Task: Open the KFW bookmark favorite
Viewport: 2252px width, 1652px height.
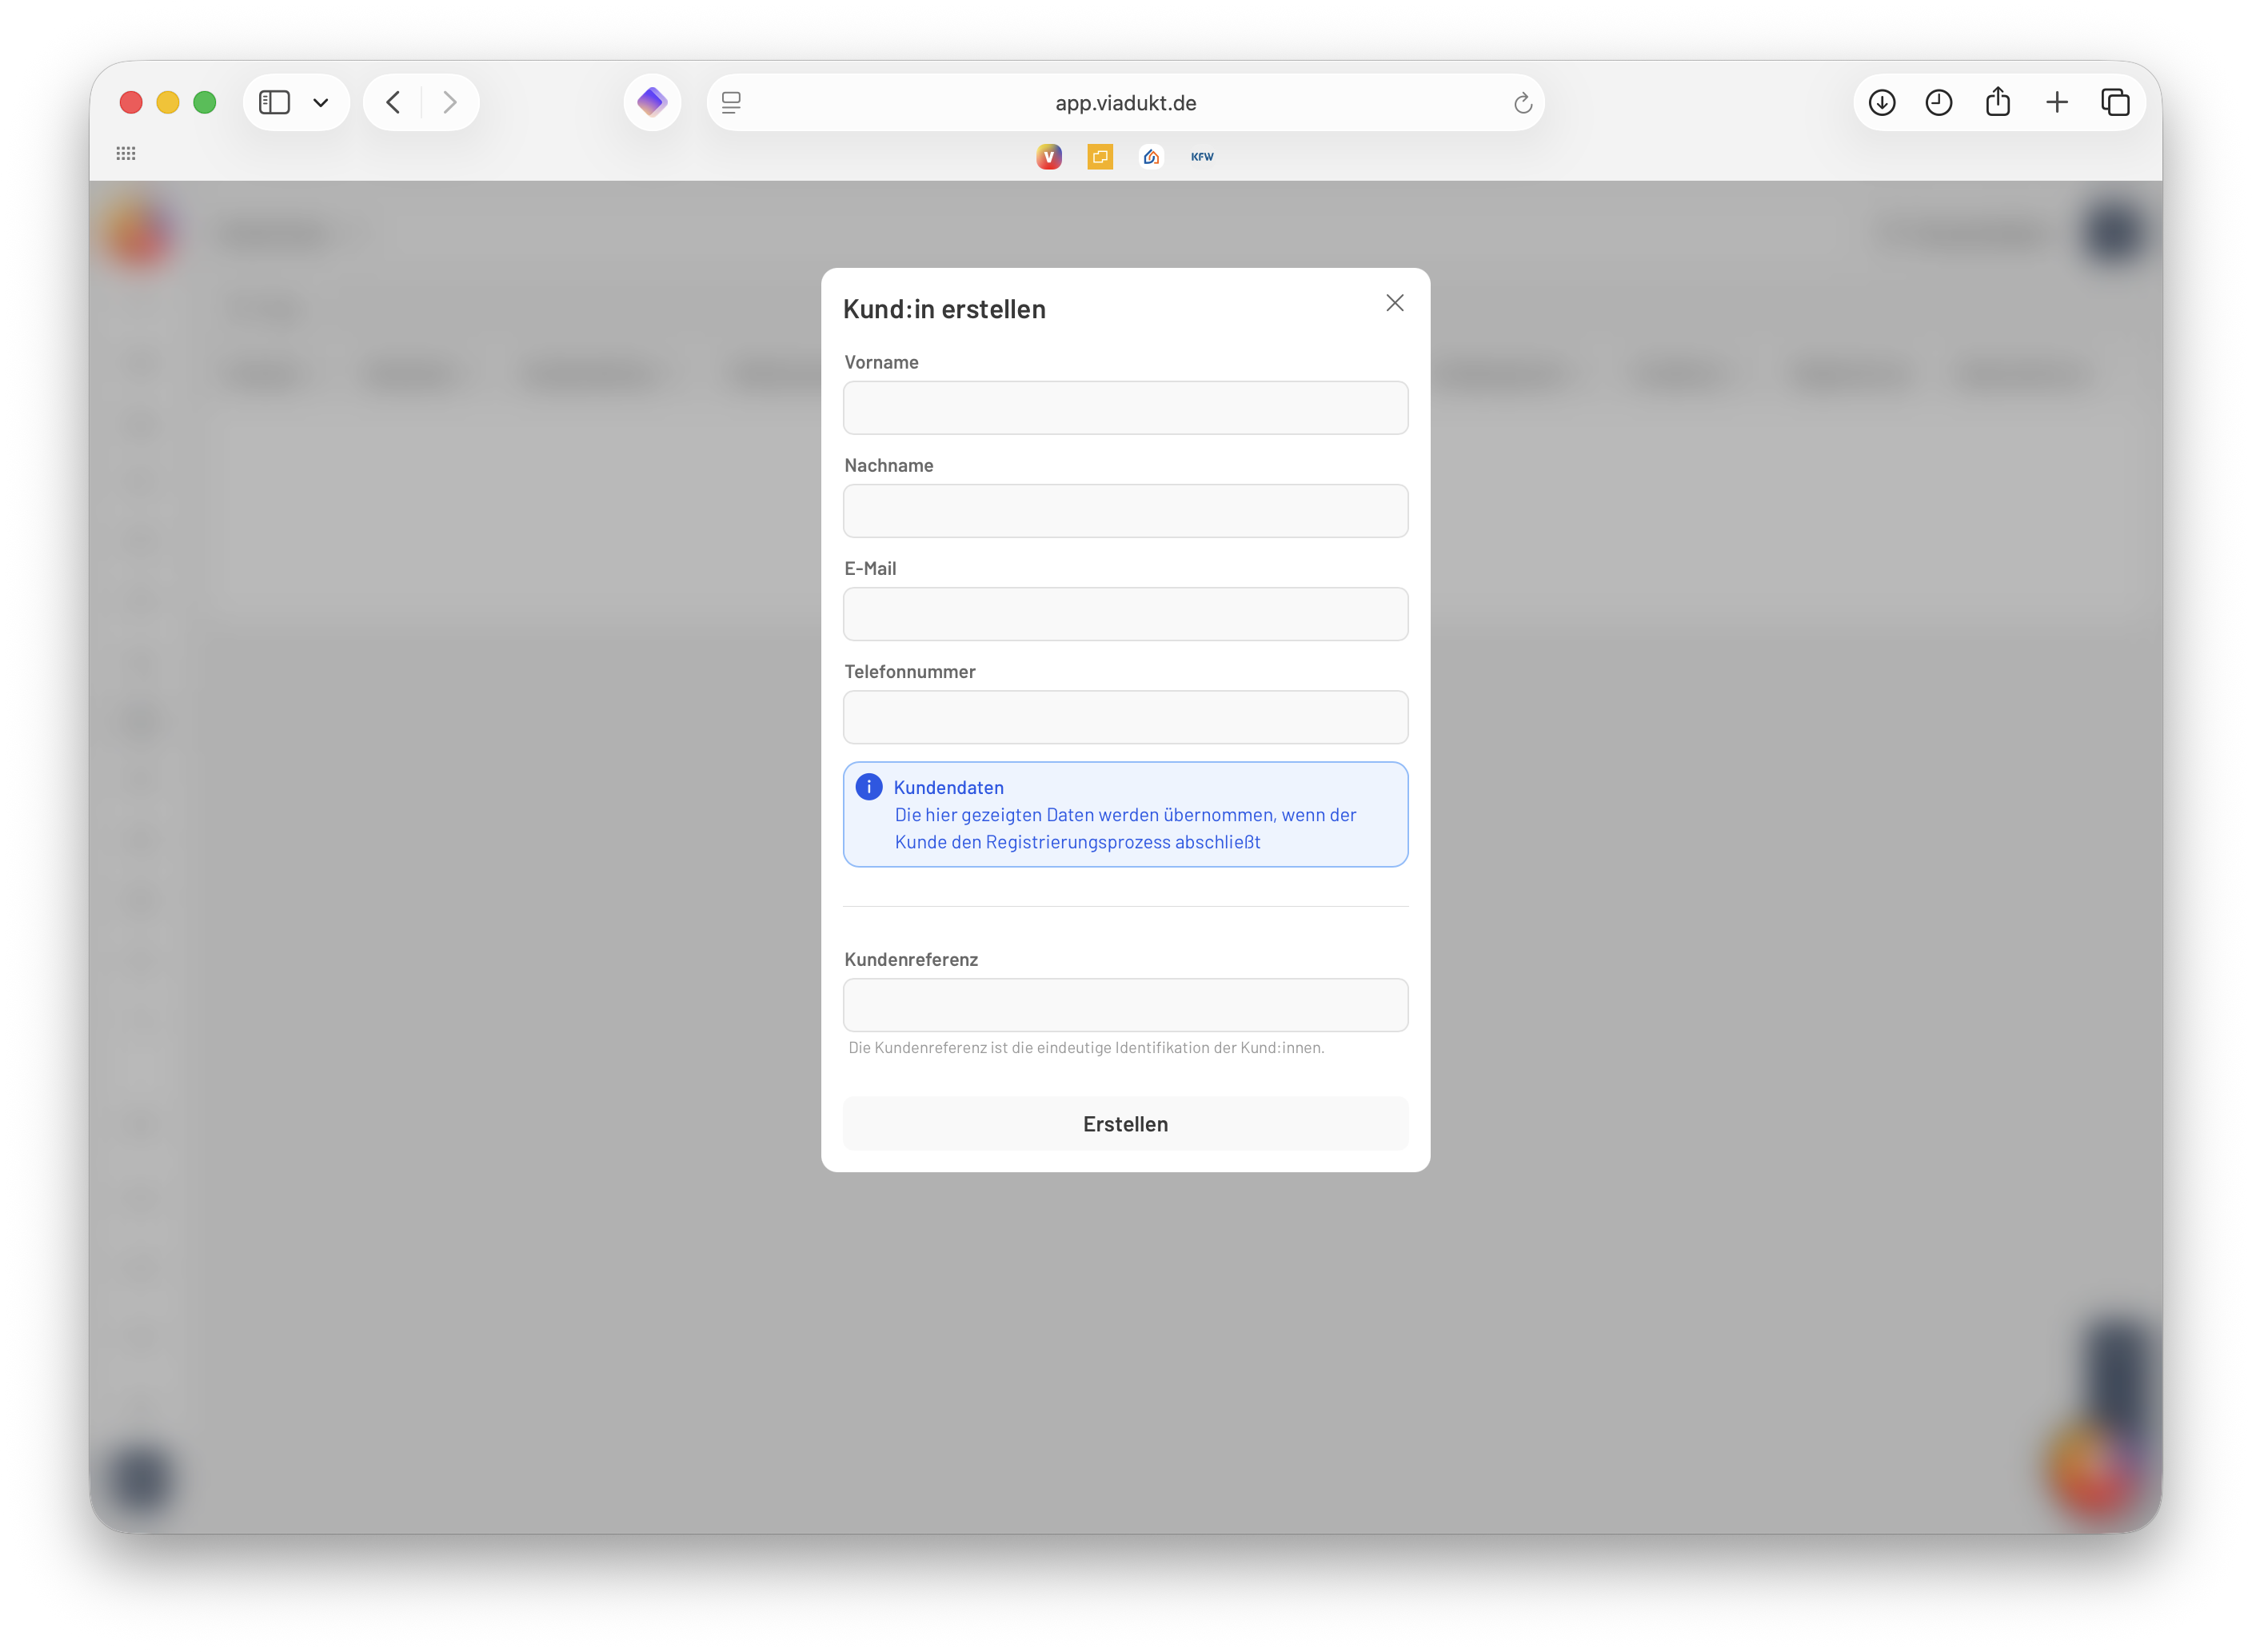Action: (x=1202, y=157)
